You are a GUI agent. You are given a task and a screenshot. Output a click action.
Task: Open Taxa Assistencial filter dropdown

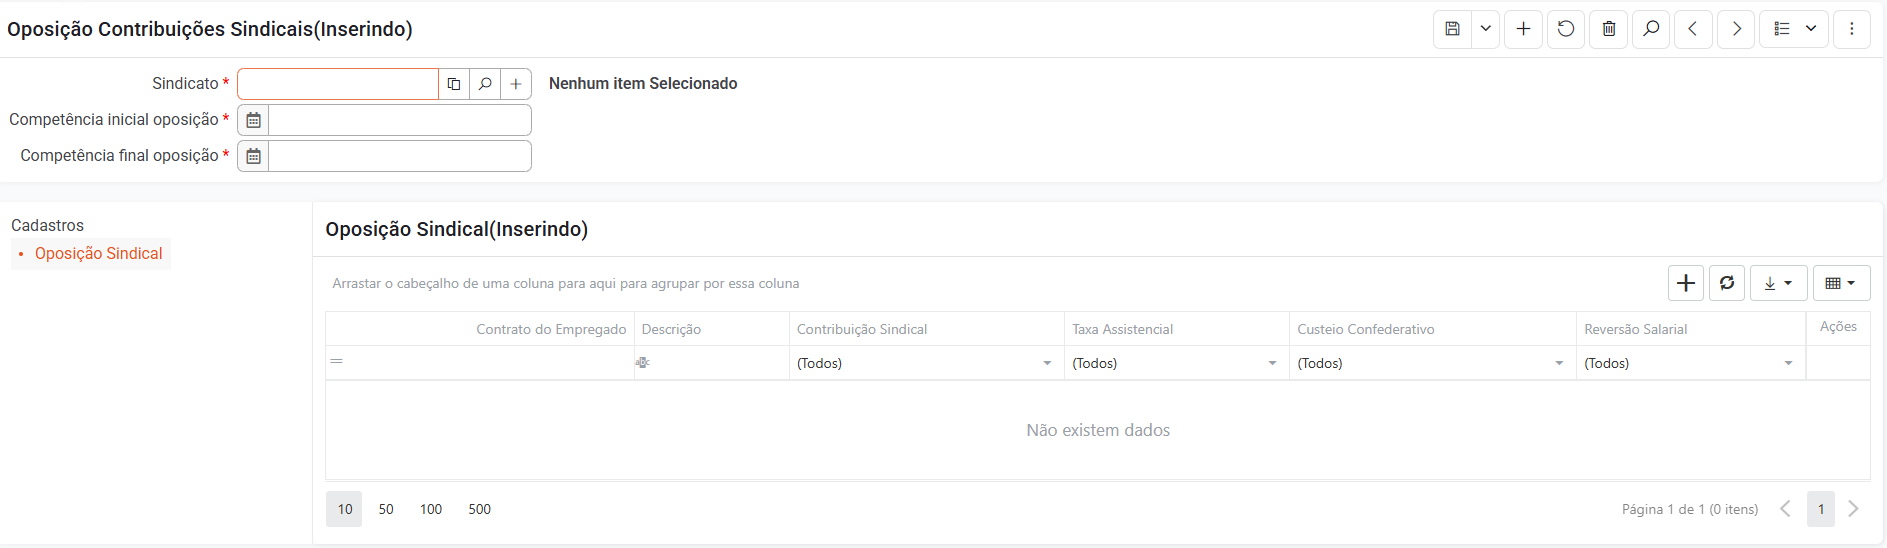tap(1272, 363)
